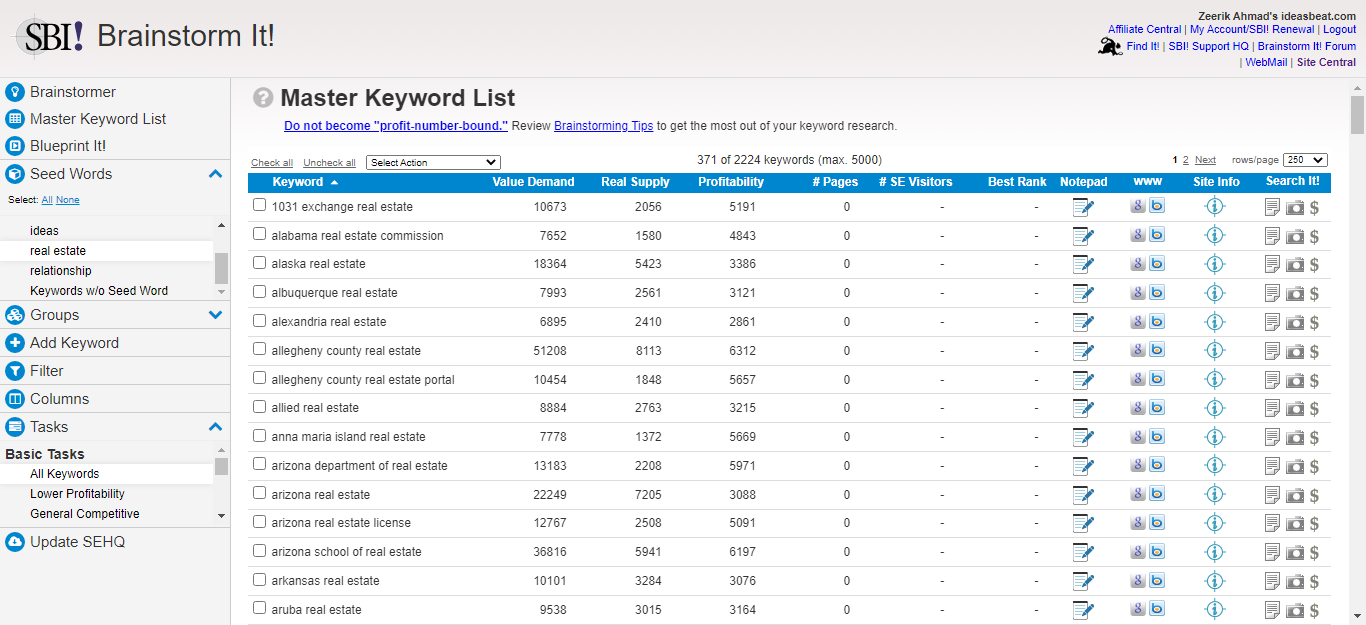Select the Lower Profitability task

pos(78,494)
